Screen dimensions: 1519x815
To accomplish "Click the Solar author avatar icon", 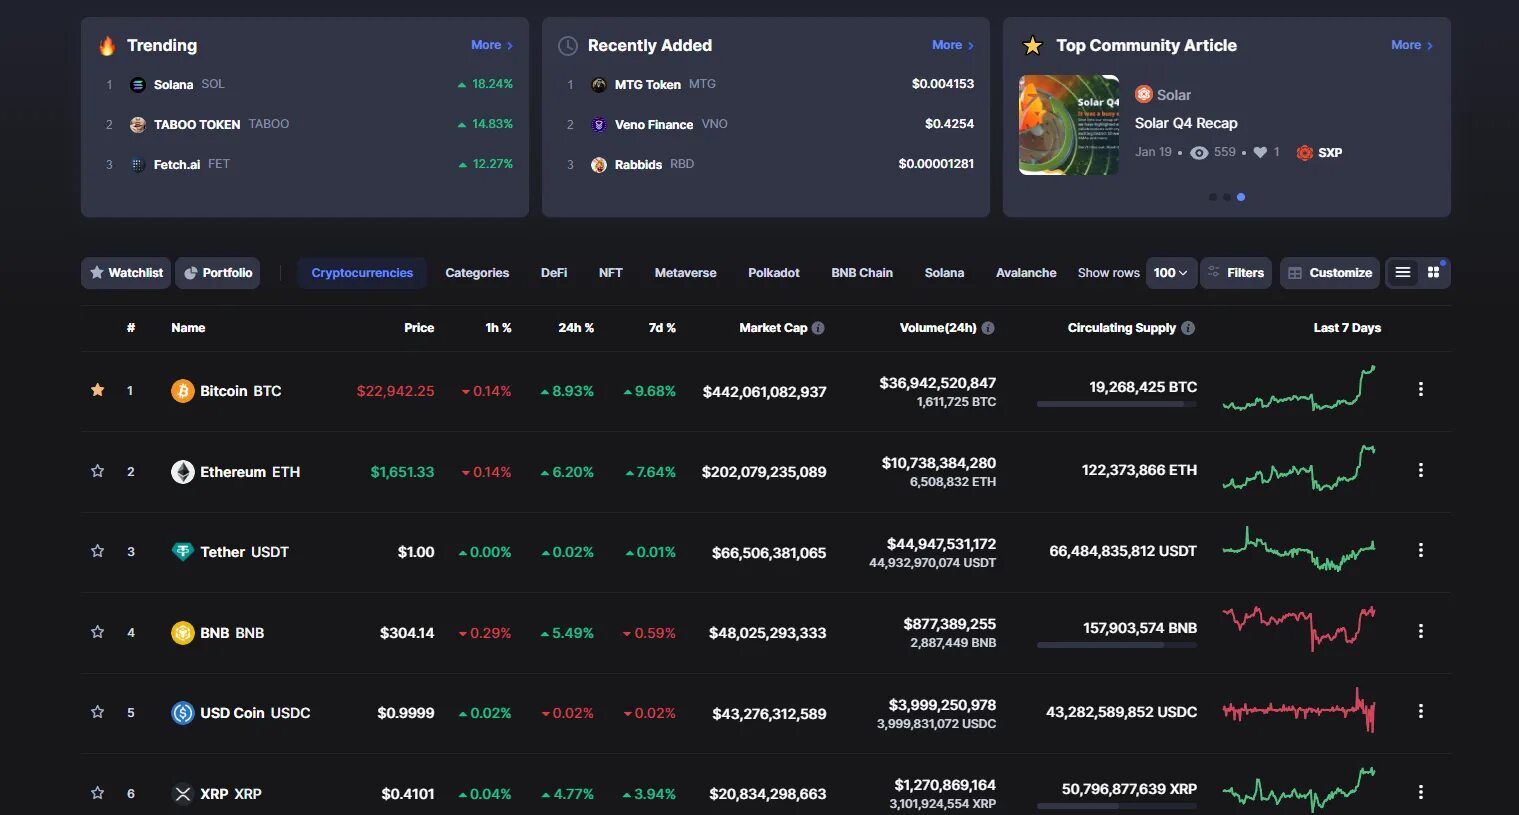I will pyautogui.click(x=1144, y=94).
